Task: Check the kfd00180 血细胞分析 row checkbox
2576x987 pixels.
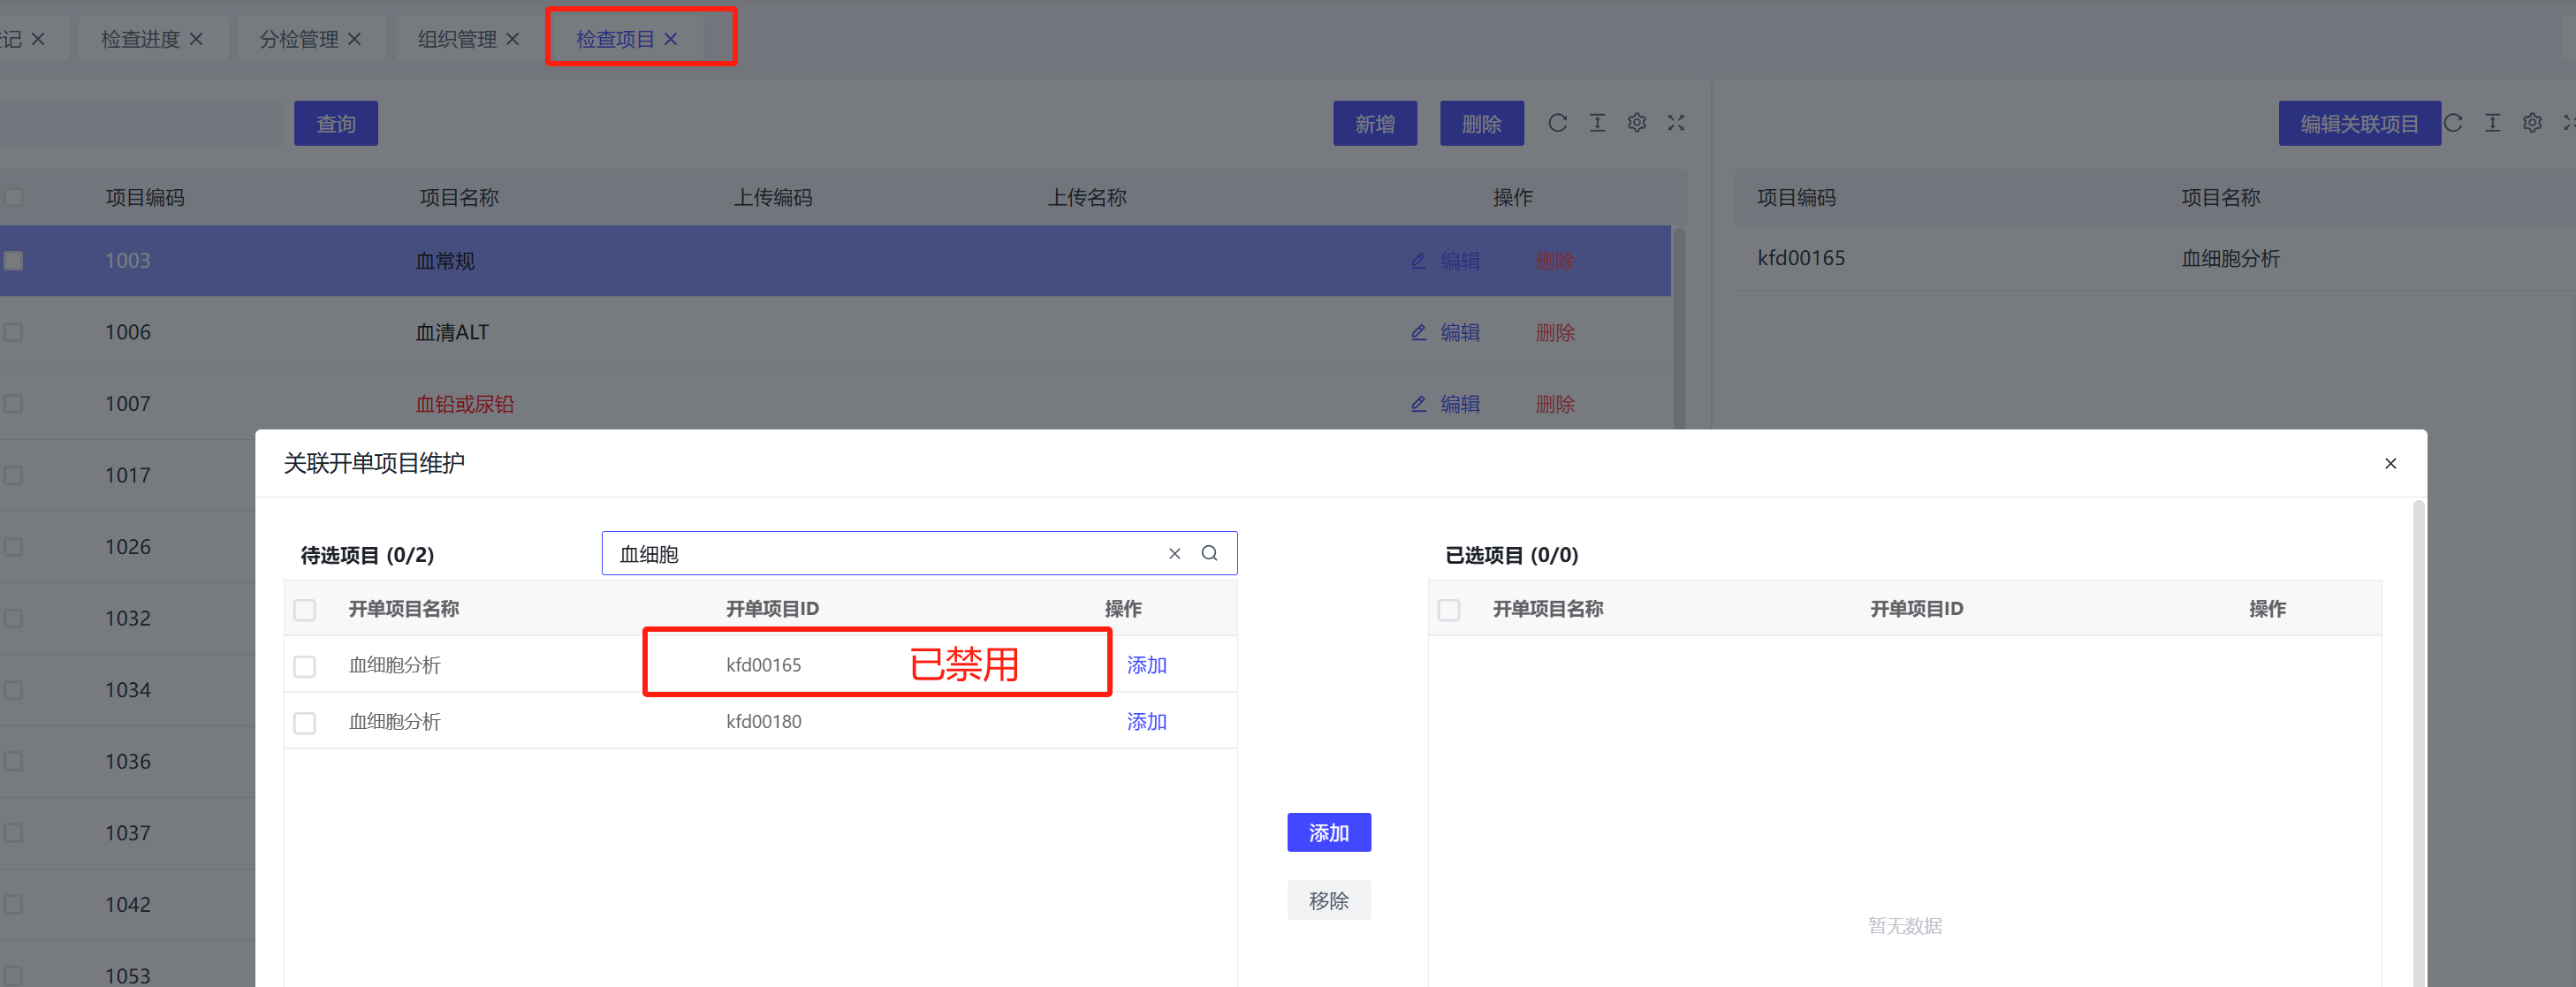Action: [x=305, y=723]
